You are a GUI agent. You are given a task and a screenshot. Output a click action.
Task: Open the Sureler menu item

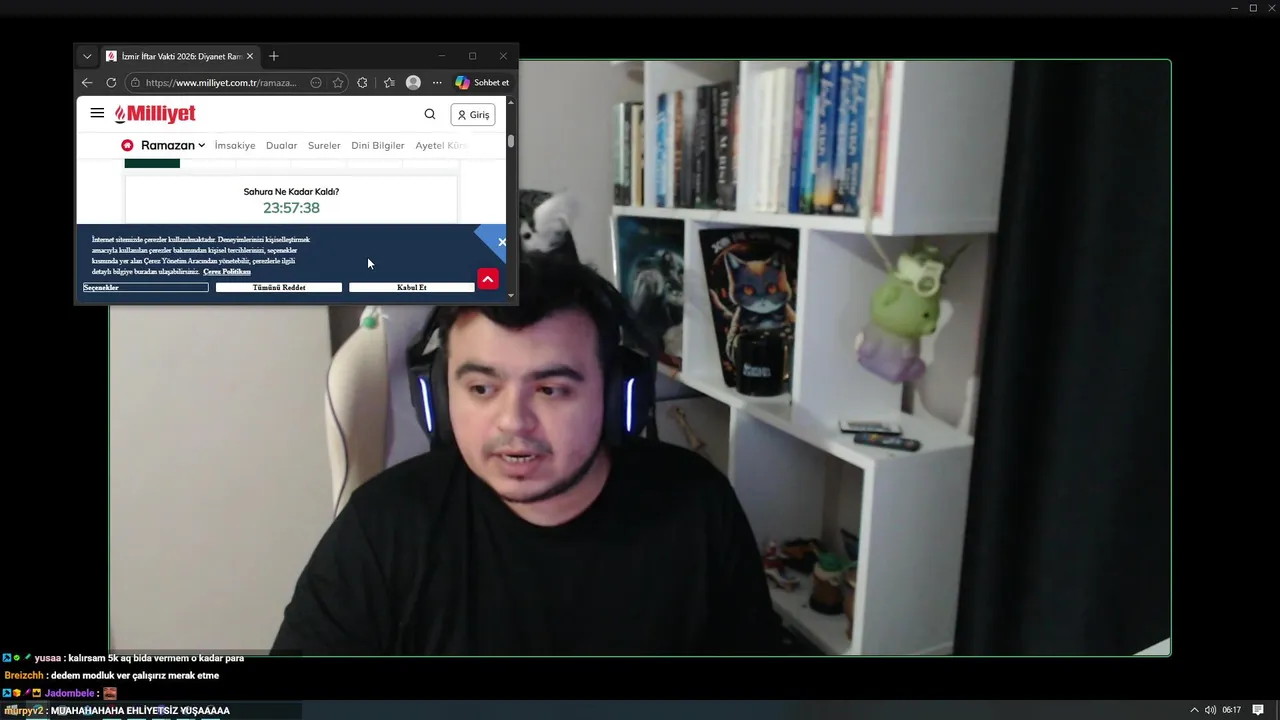click(x=324, y=146)
